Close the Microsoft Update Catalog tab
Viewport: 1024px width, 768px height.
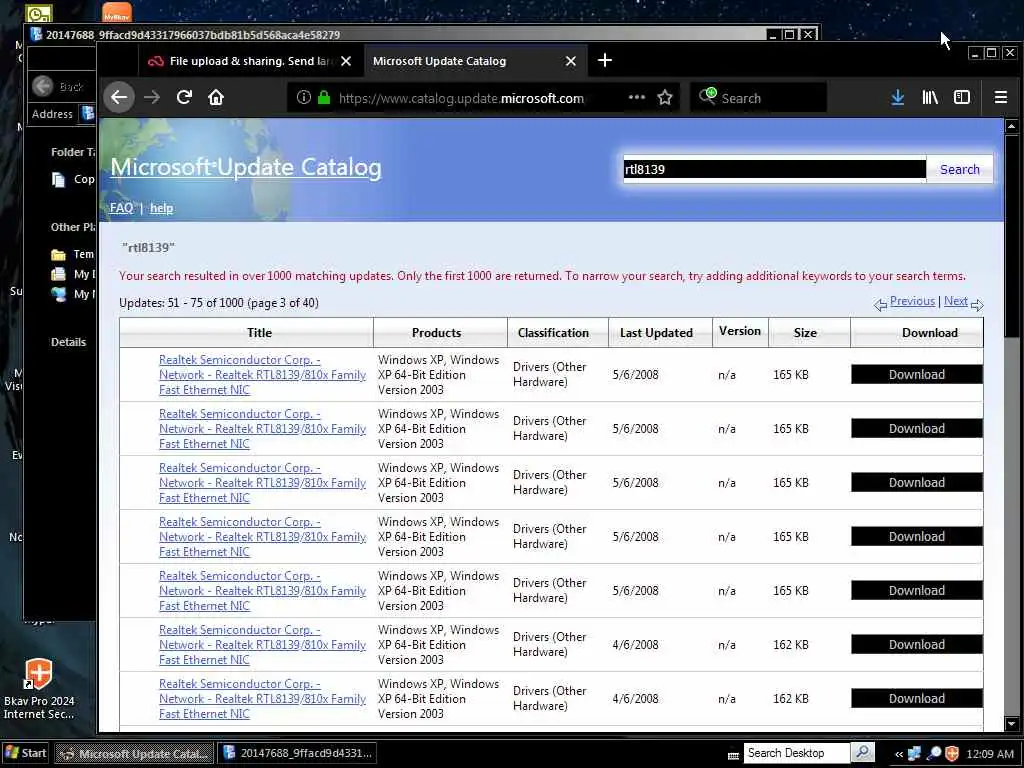pos(571,61)
